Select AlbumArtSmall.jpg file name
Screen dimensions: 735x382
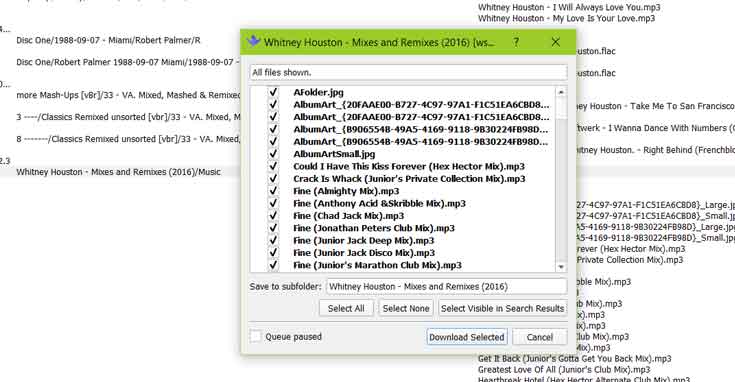coord(334,154)
